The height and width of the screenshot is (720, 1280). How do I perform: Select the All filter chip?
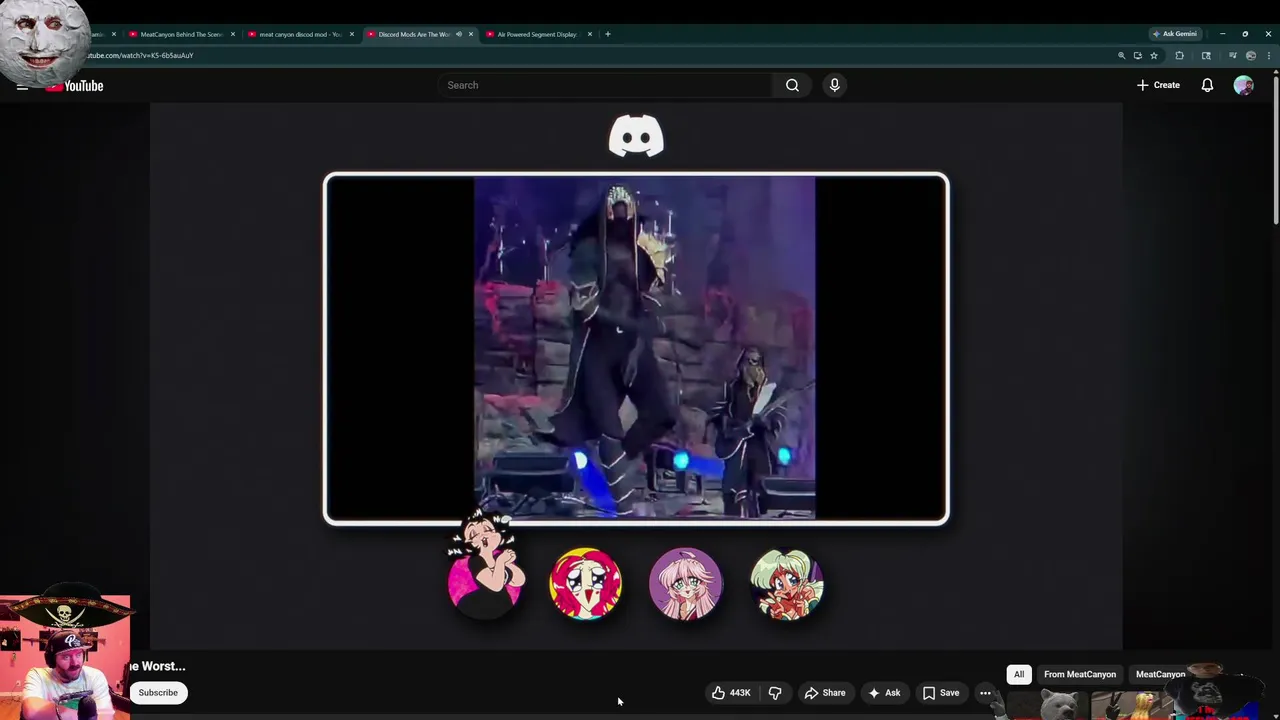[1019, 675]
